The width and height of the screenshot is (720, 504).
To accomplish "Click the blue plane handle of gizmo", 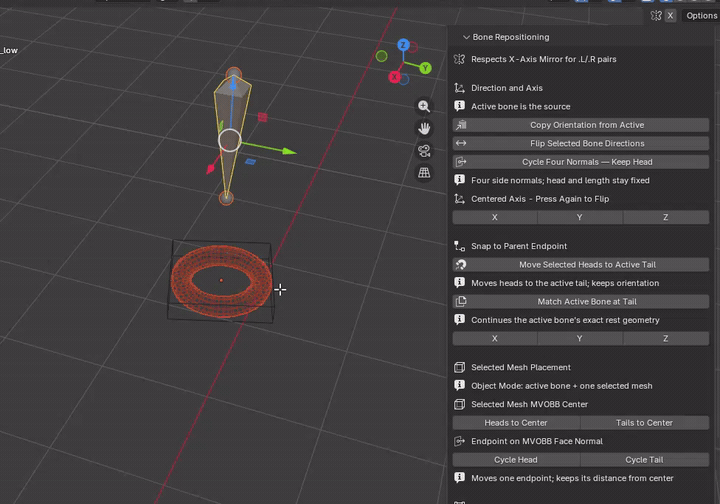I will point(250,162).
